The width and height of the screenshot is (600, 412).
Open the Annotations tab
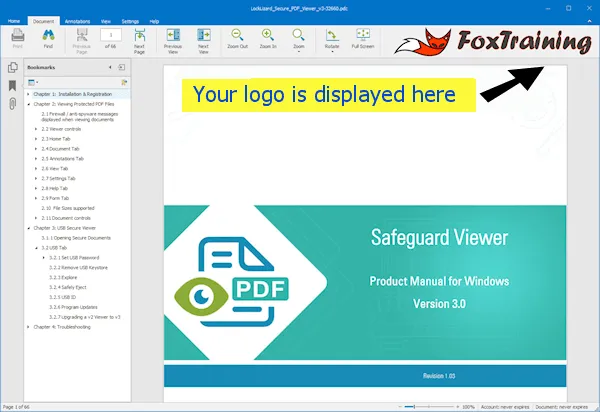pyautogui.click(x=77, y=21)
